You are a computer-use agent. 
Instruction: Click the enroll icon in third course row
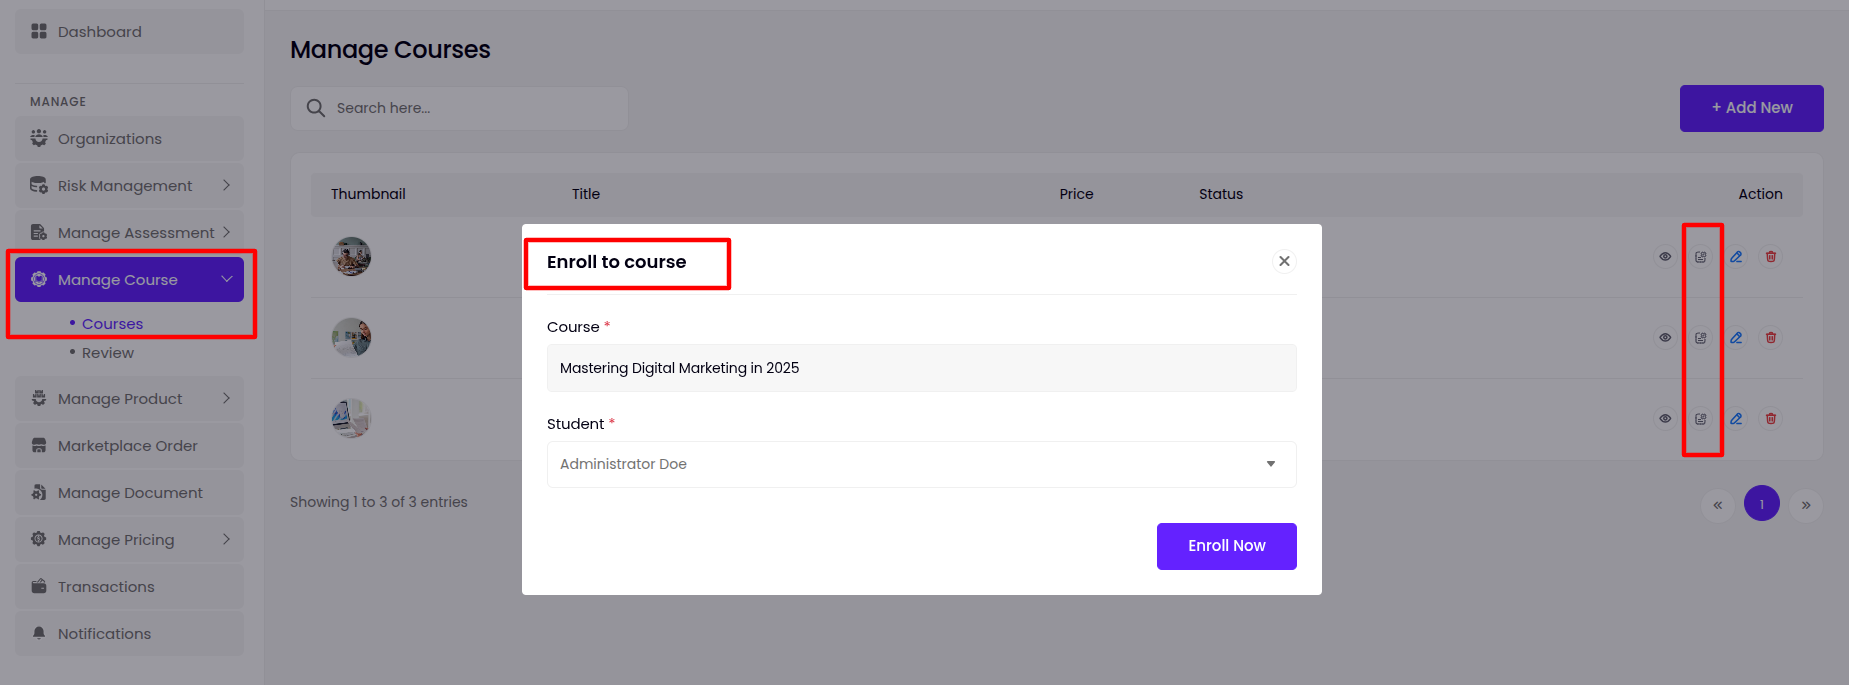[x=1700, y=419]
